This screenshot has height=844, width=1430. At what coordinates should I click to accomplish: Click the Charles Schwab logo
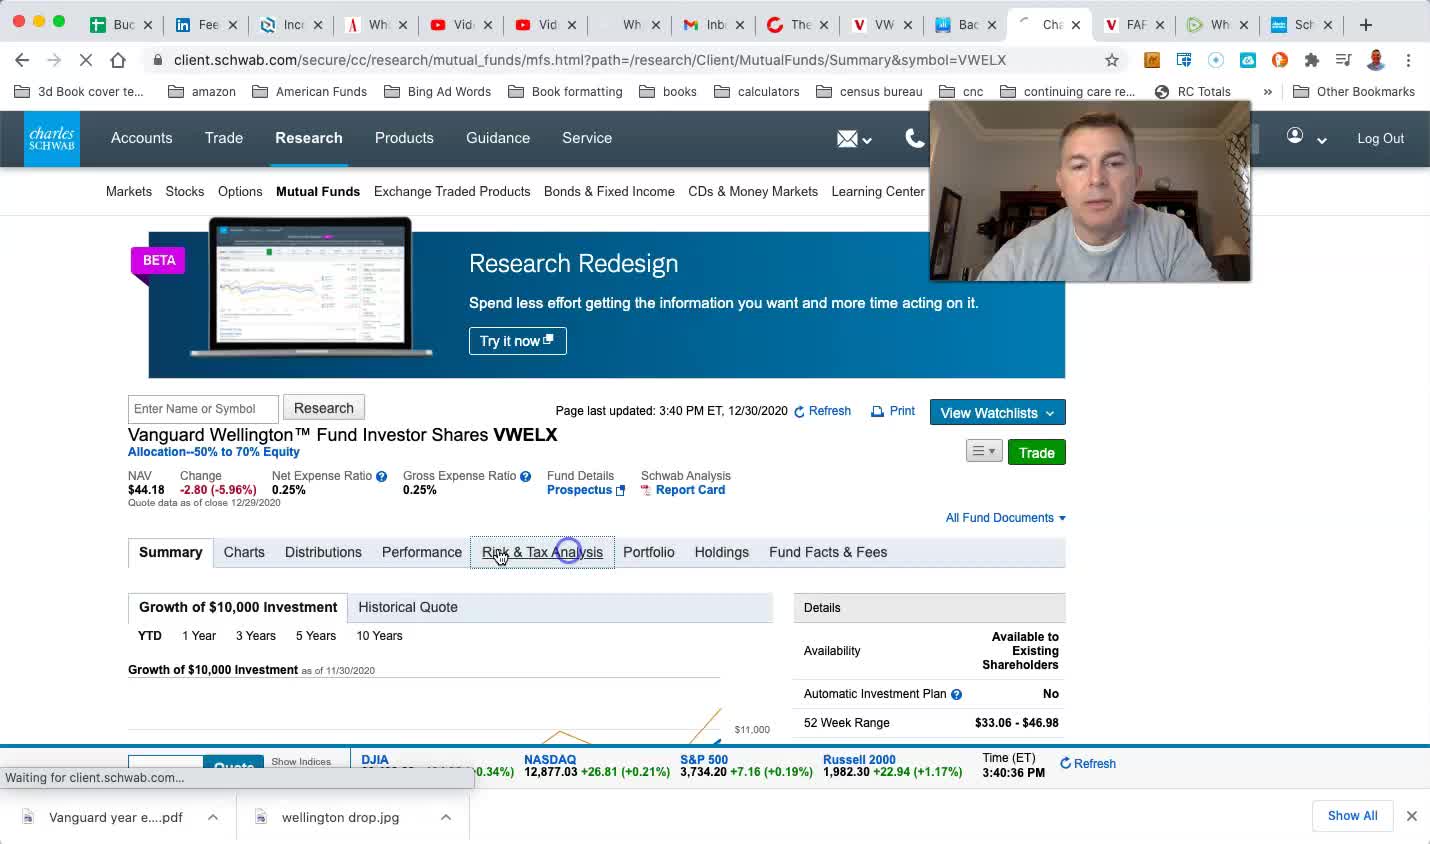52,139
